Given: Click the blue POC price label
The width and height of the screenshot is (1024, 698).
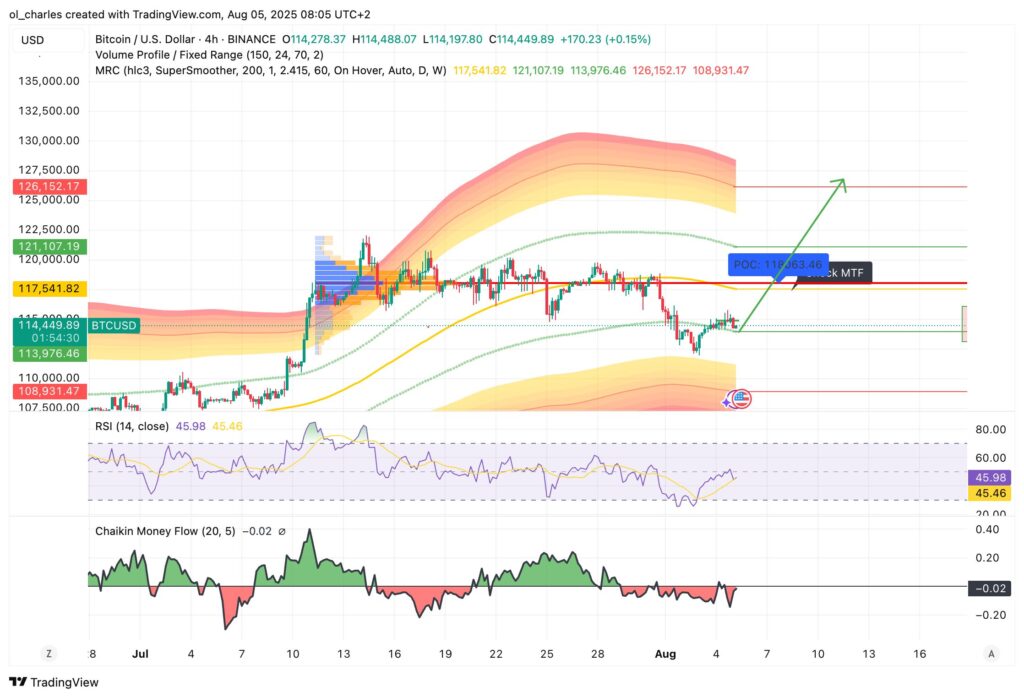Looking at the screenshot, I should (778, 264).
